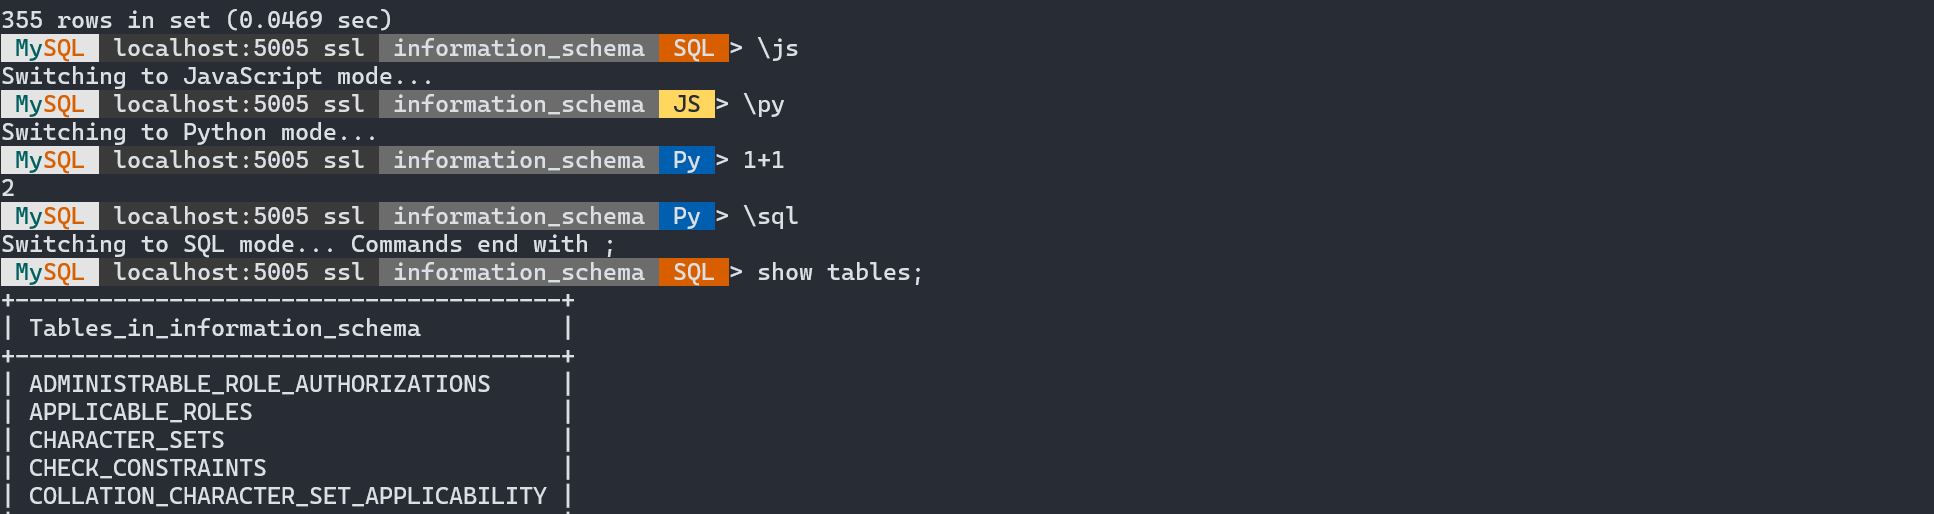Click the Py badge before "\sql" command

686,216
